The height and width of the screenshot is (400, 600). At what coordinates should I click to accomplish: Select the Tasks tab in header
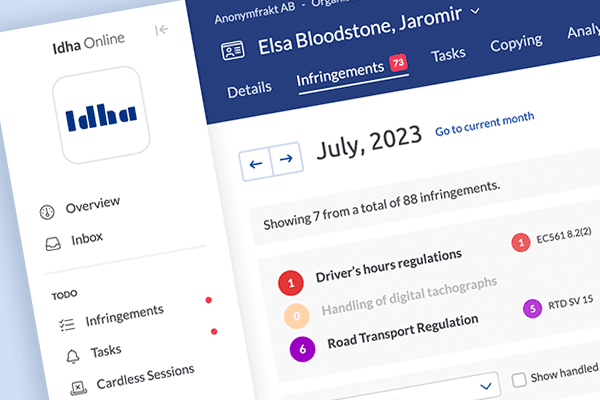(448, 55)
